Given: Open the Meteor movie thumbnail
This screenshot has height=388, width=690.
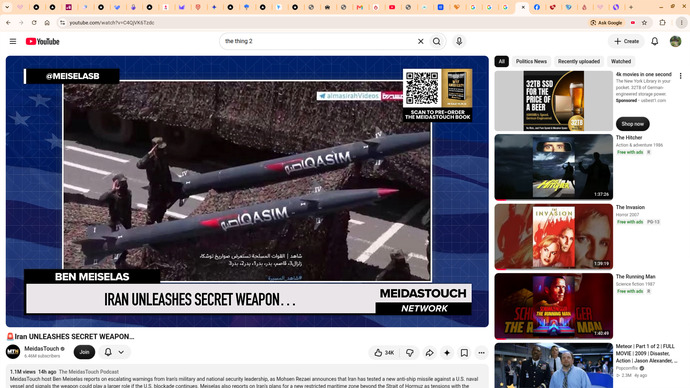Looking at the screenshot, I should (554, 366).
